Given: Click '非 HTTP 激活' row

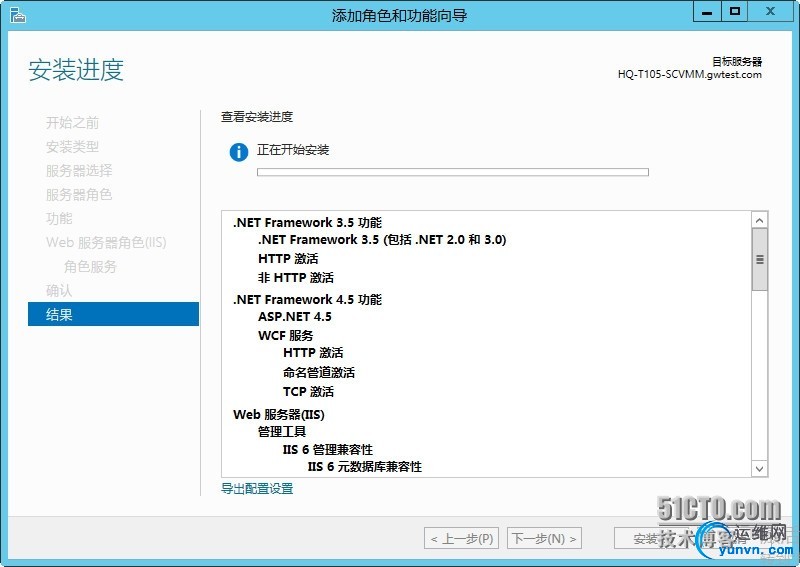Looking at the screenshot, I should tap(296, 277).
